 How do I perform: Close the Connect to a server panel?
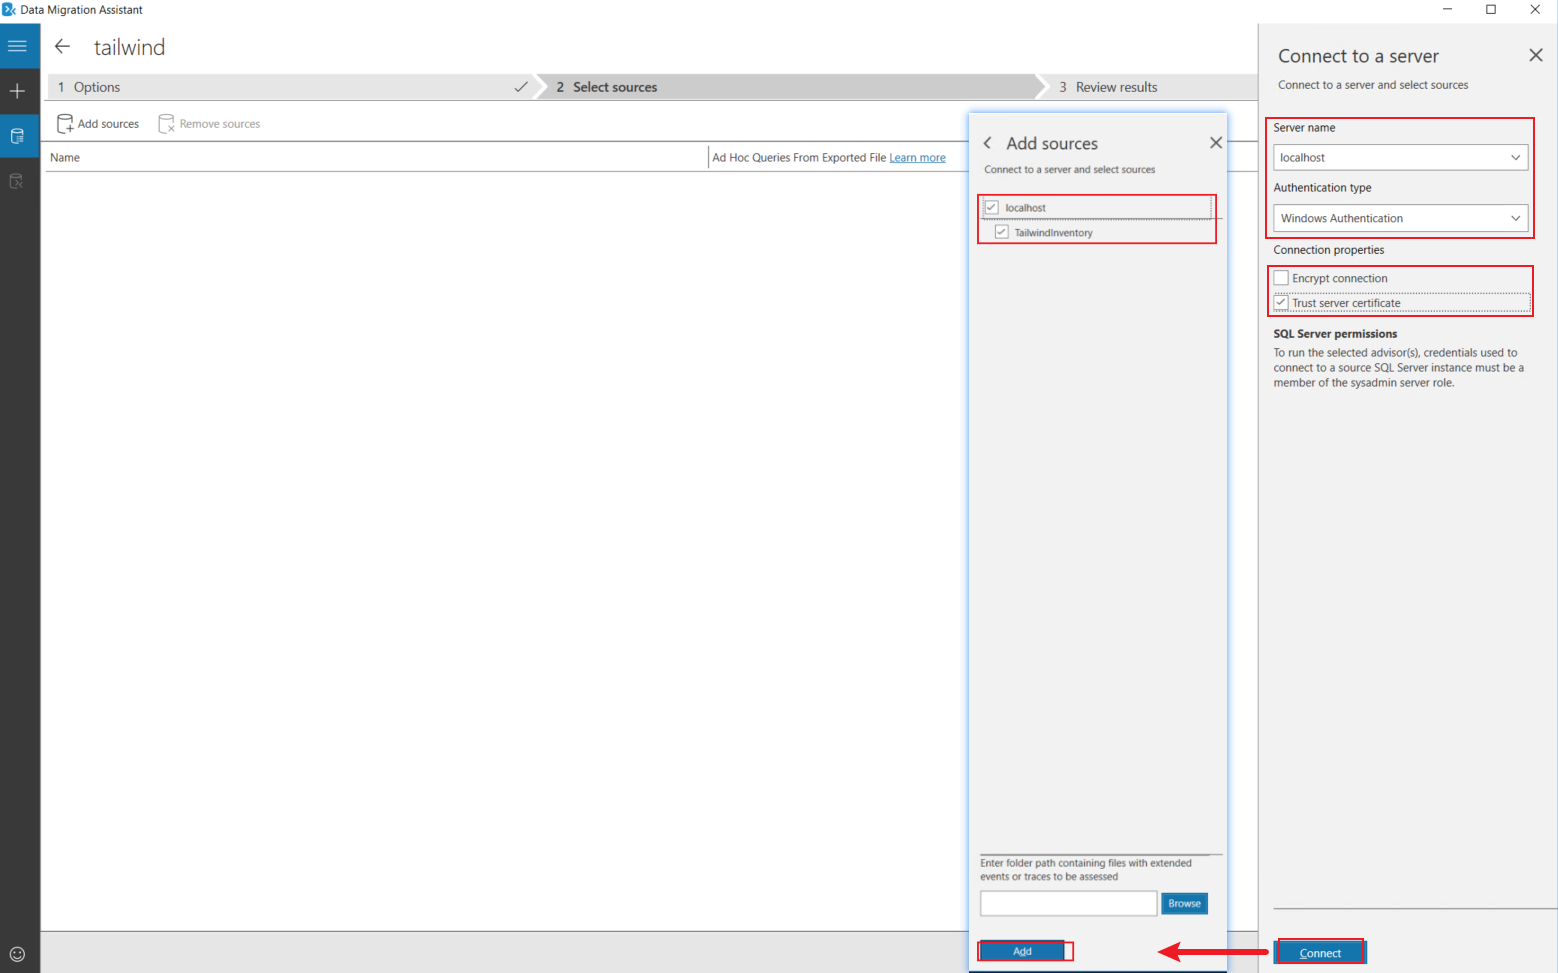pos(1536,55)
